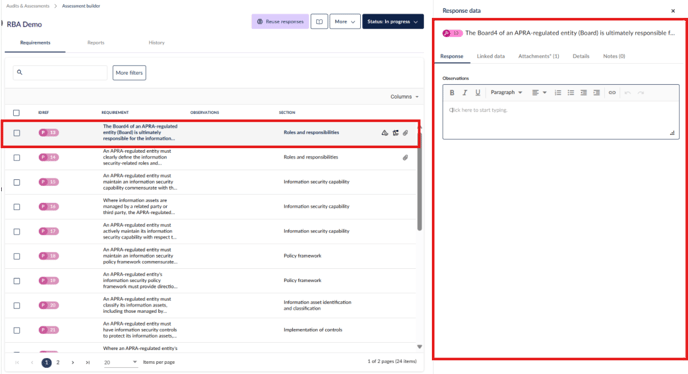Image resolution: width=688 pixels, height=374 pixels.
Task: Check the box for requirement 13
Action: (x=17, y=133)
